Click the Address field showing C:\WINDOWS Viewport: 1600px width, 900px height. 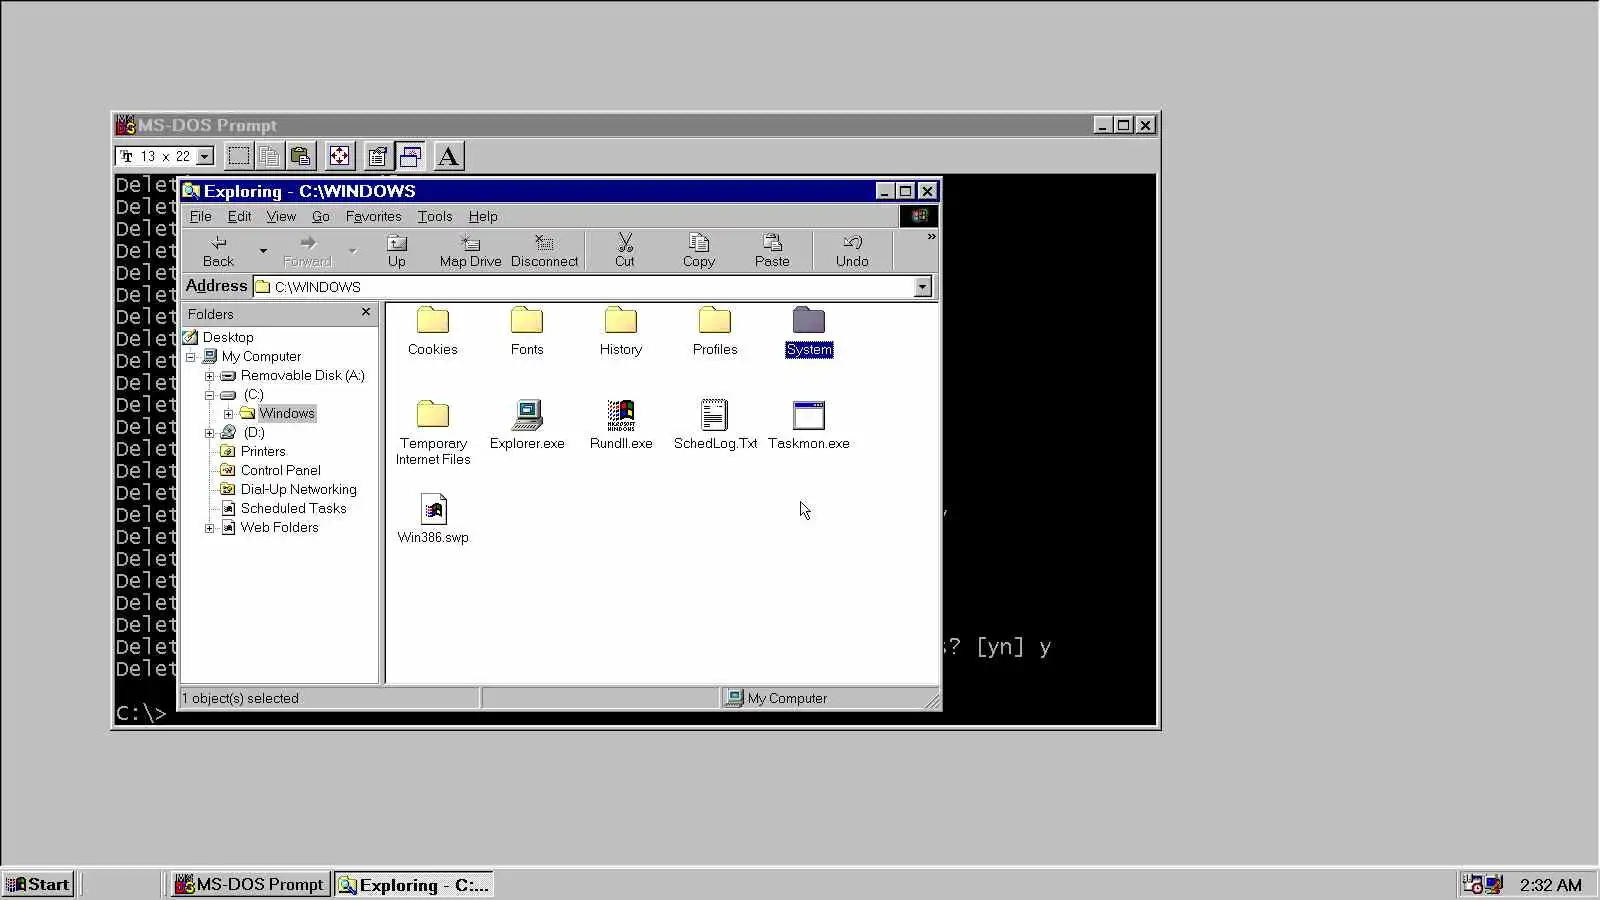point(584,287)
